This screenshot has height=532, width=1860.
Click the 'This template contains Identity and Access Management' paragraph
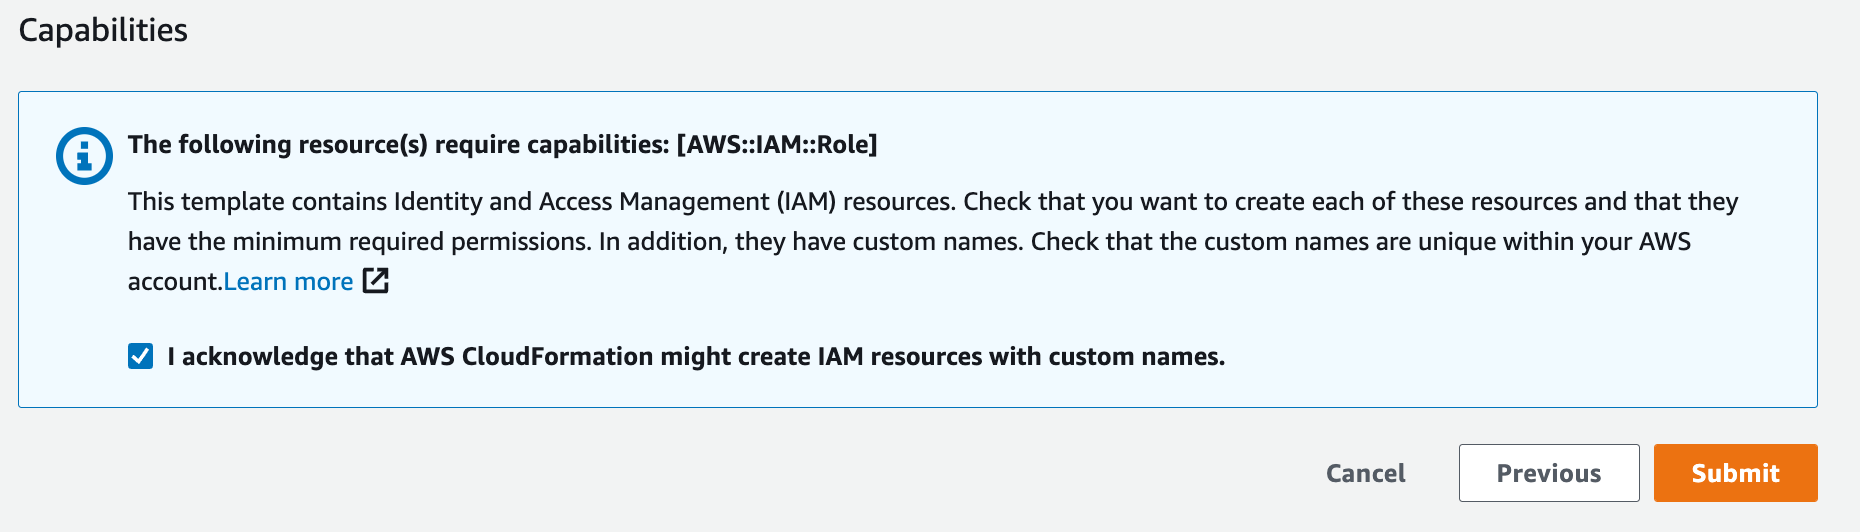click(933, 241)
